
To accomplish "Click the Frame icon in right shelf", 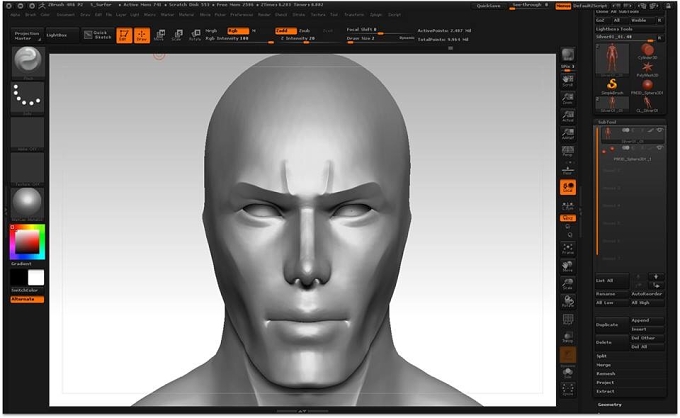I will [x=568, y=249].
